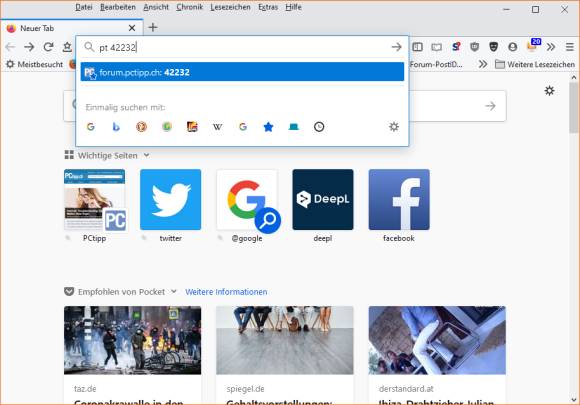Open the Datei menu
This screenshot has height=405, width=580.
pos(84,7)
